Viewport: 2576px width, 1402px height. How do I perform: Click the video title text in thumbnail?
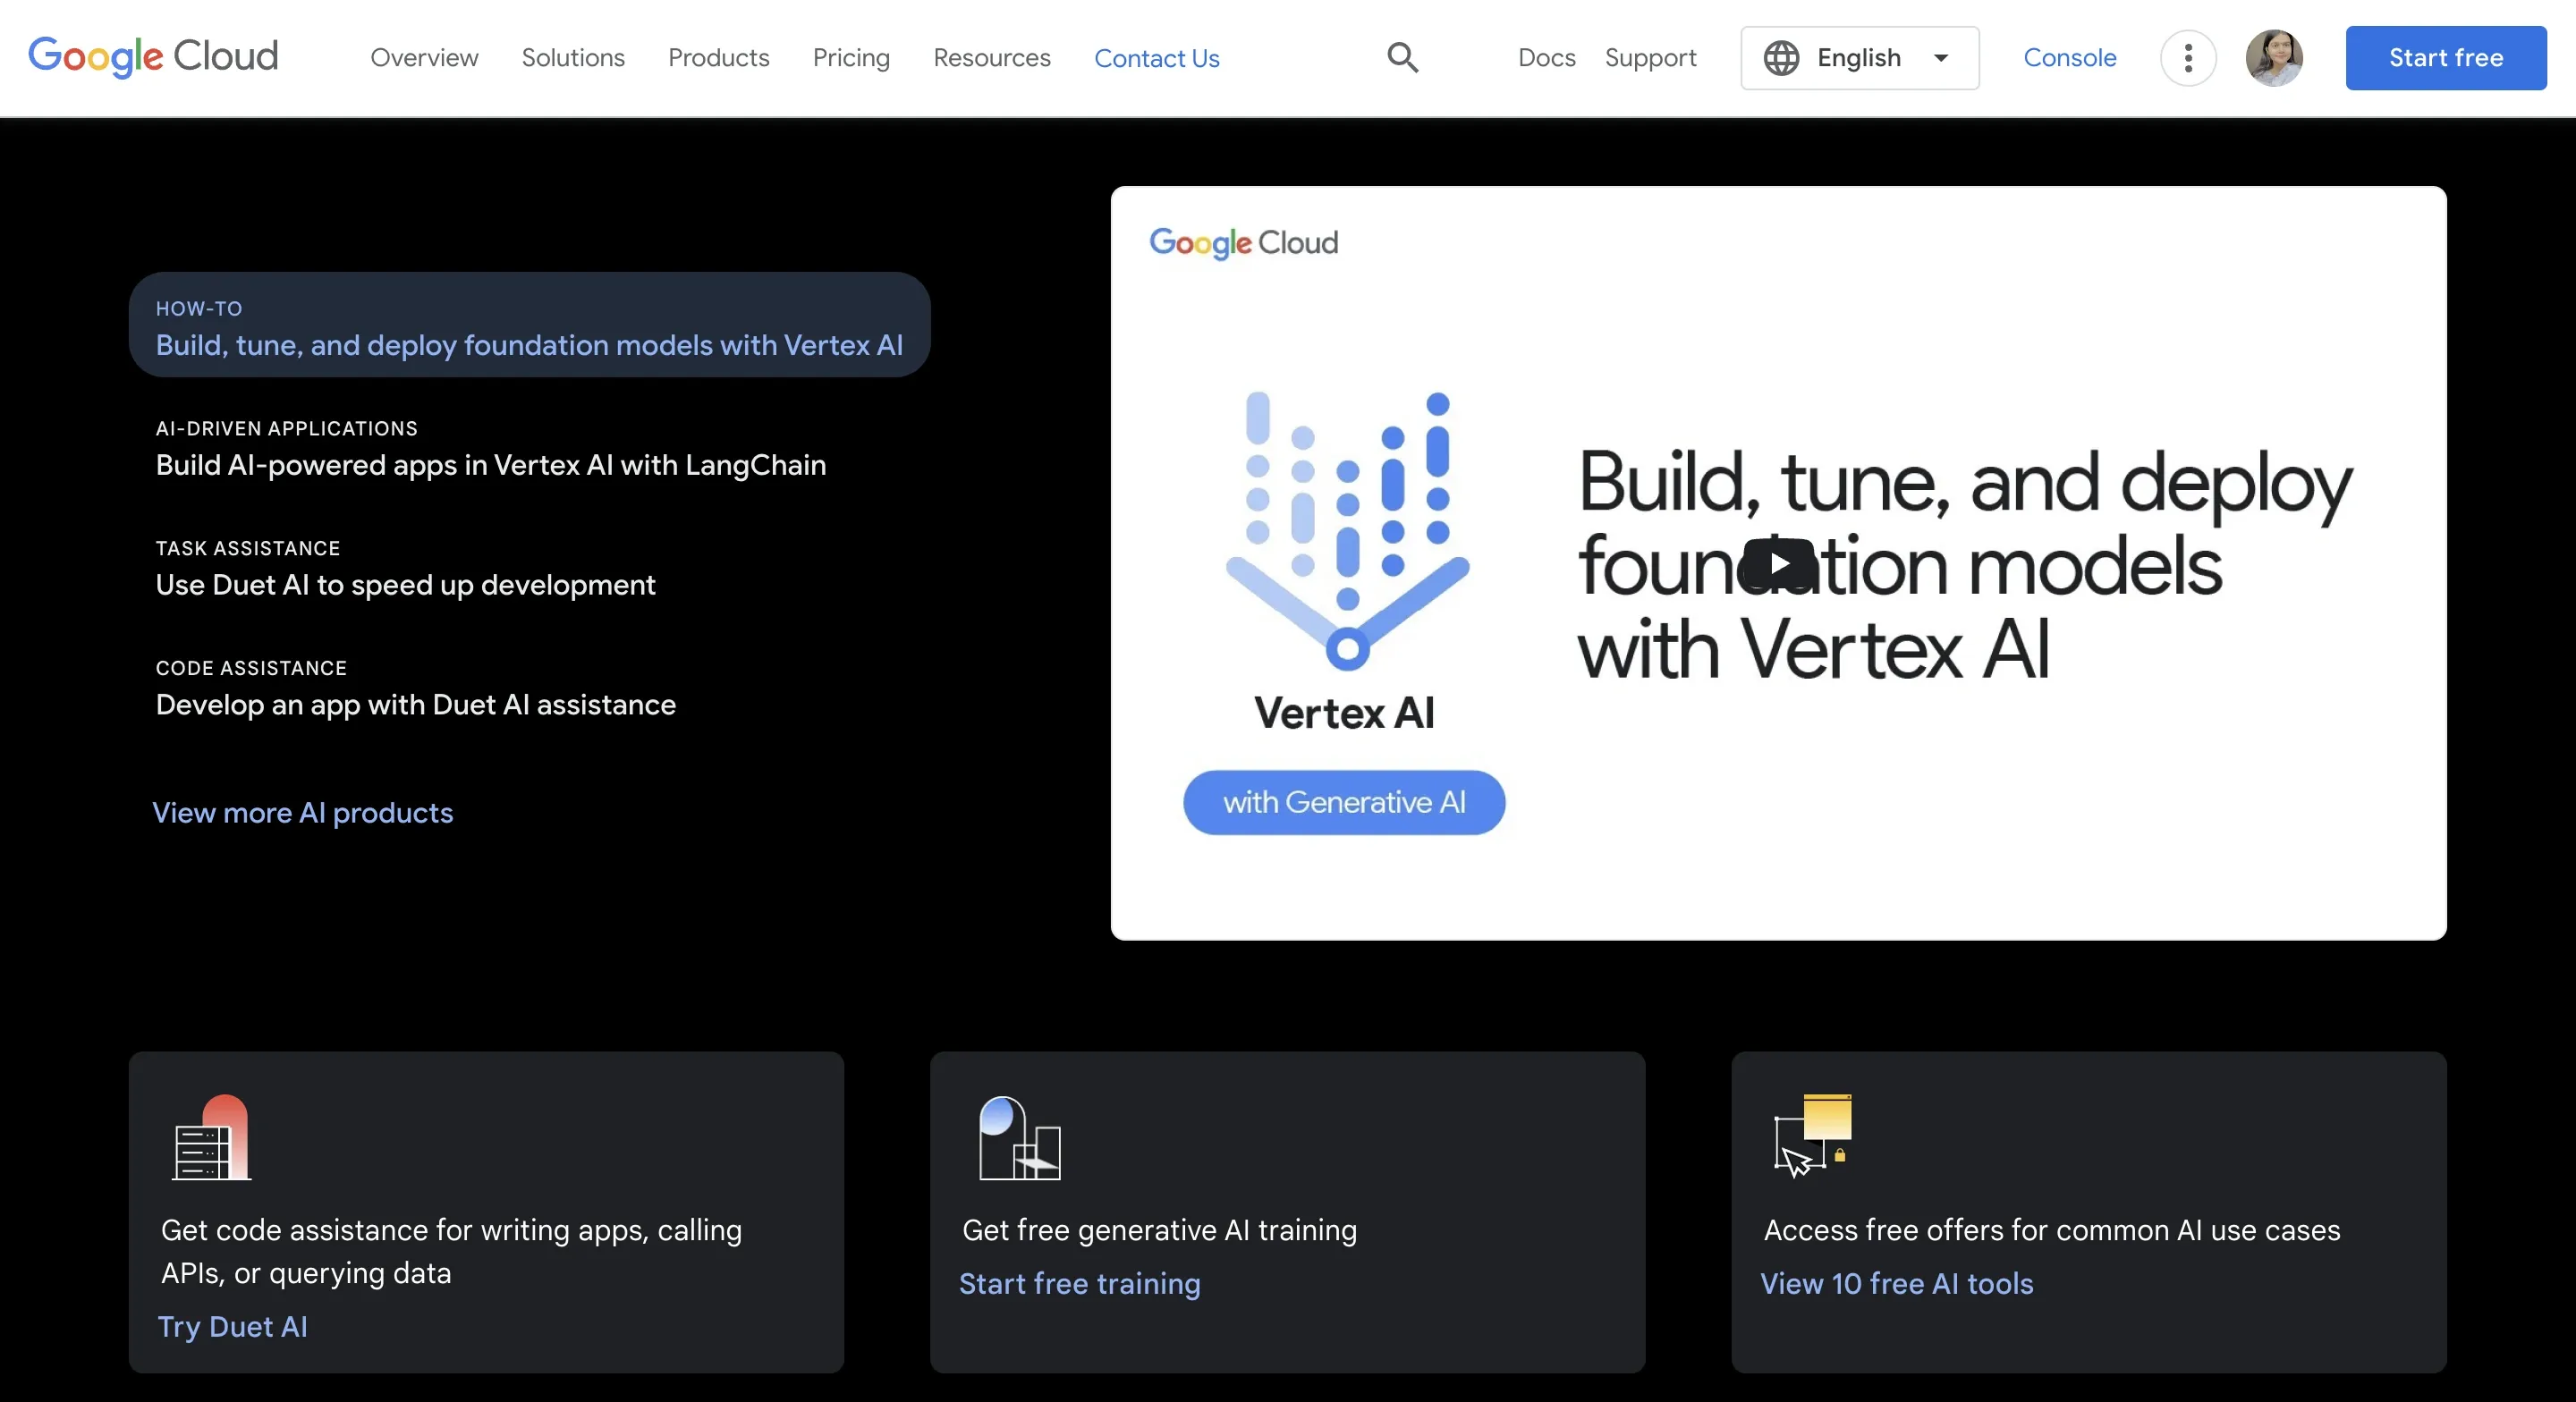[1965, 565]
